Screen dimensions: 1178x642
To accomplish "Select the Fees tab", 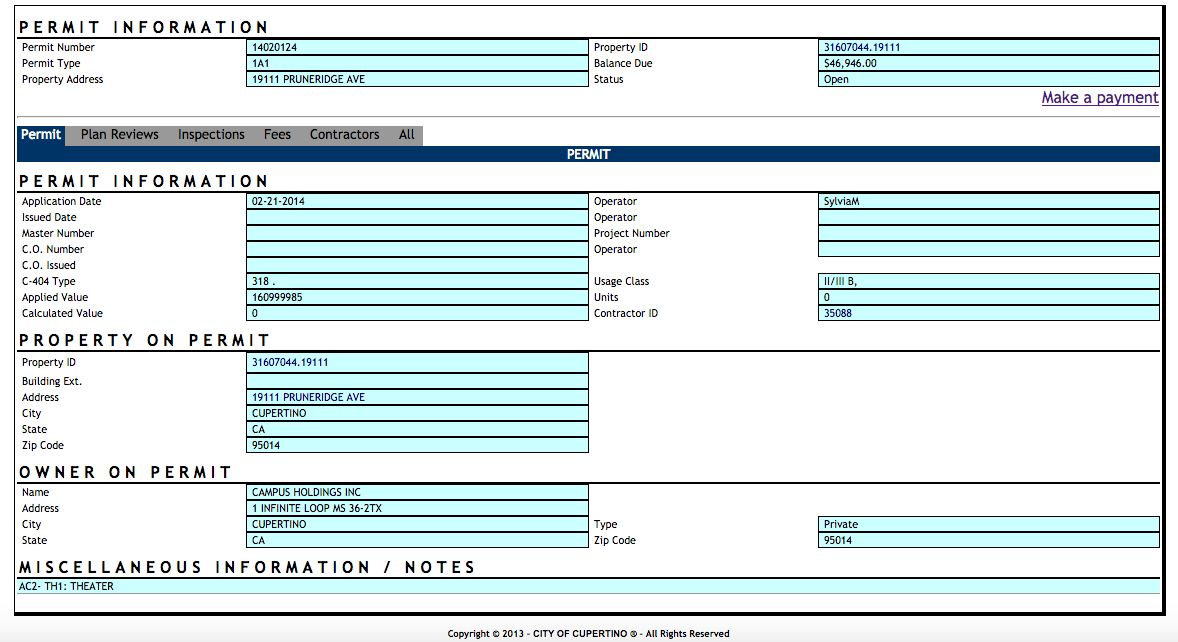I will click(277, 134).
